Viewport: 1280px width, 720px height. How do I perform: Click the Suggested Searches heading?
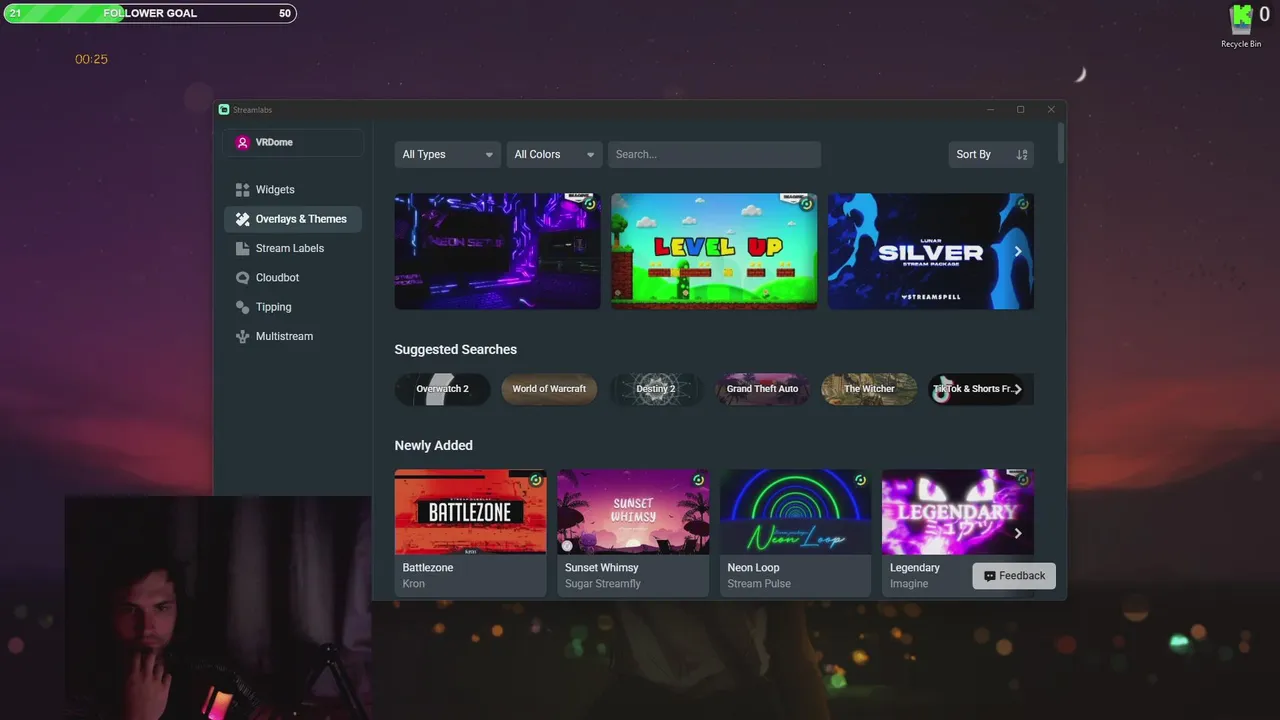click(456, 350)
